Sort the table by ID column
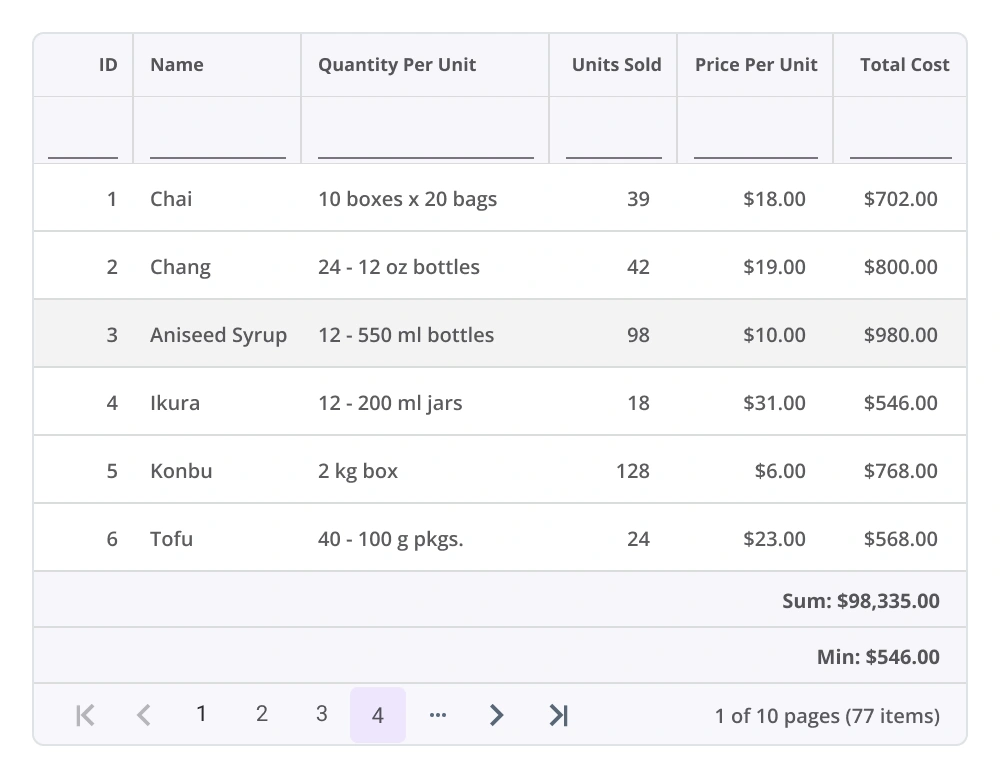This screenshot has height=778, width=1000. [x=106, y=64]
